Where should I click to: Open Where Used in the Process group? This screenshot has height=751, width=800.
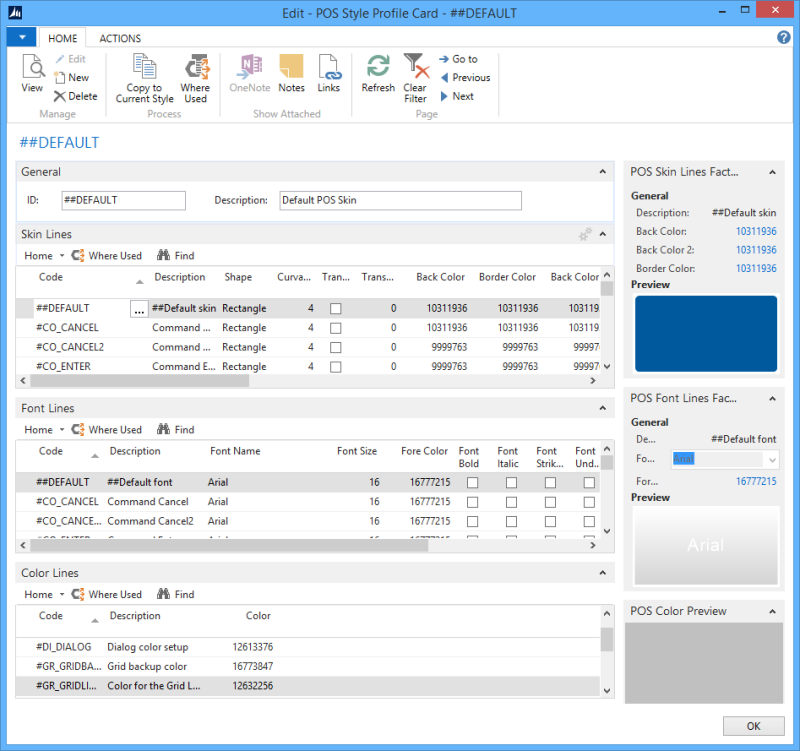tap(195, 68)
